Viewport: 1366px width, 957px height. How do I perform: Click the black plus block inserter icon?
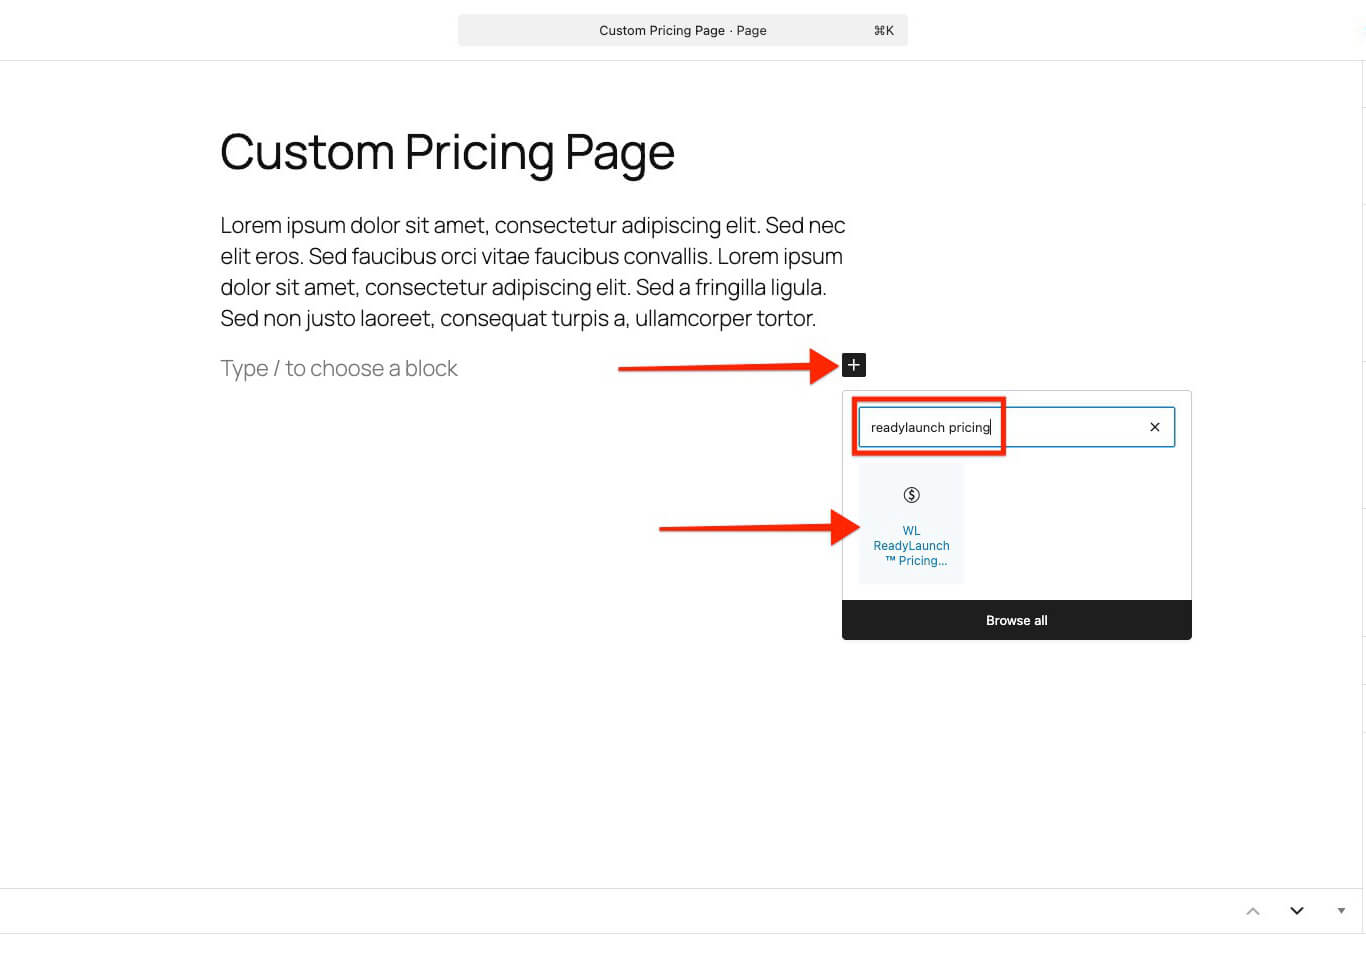click(853, 364)
